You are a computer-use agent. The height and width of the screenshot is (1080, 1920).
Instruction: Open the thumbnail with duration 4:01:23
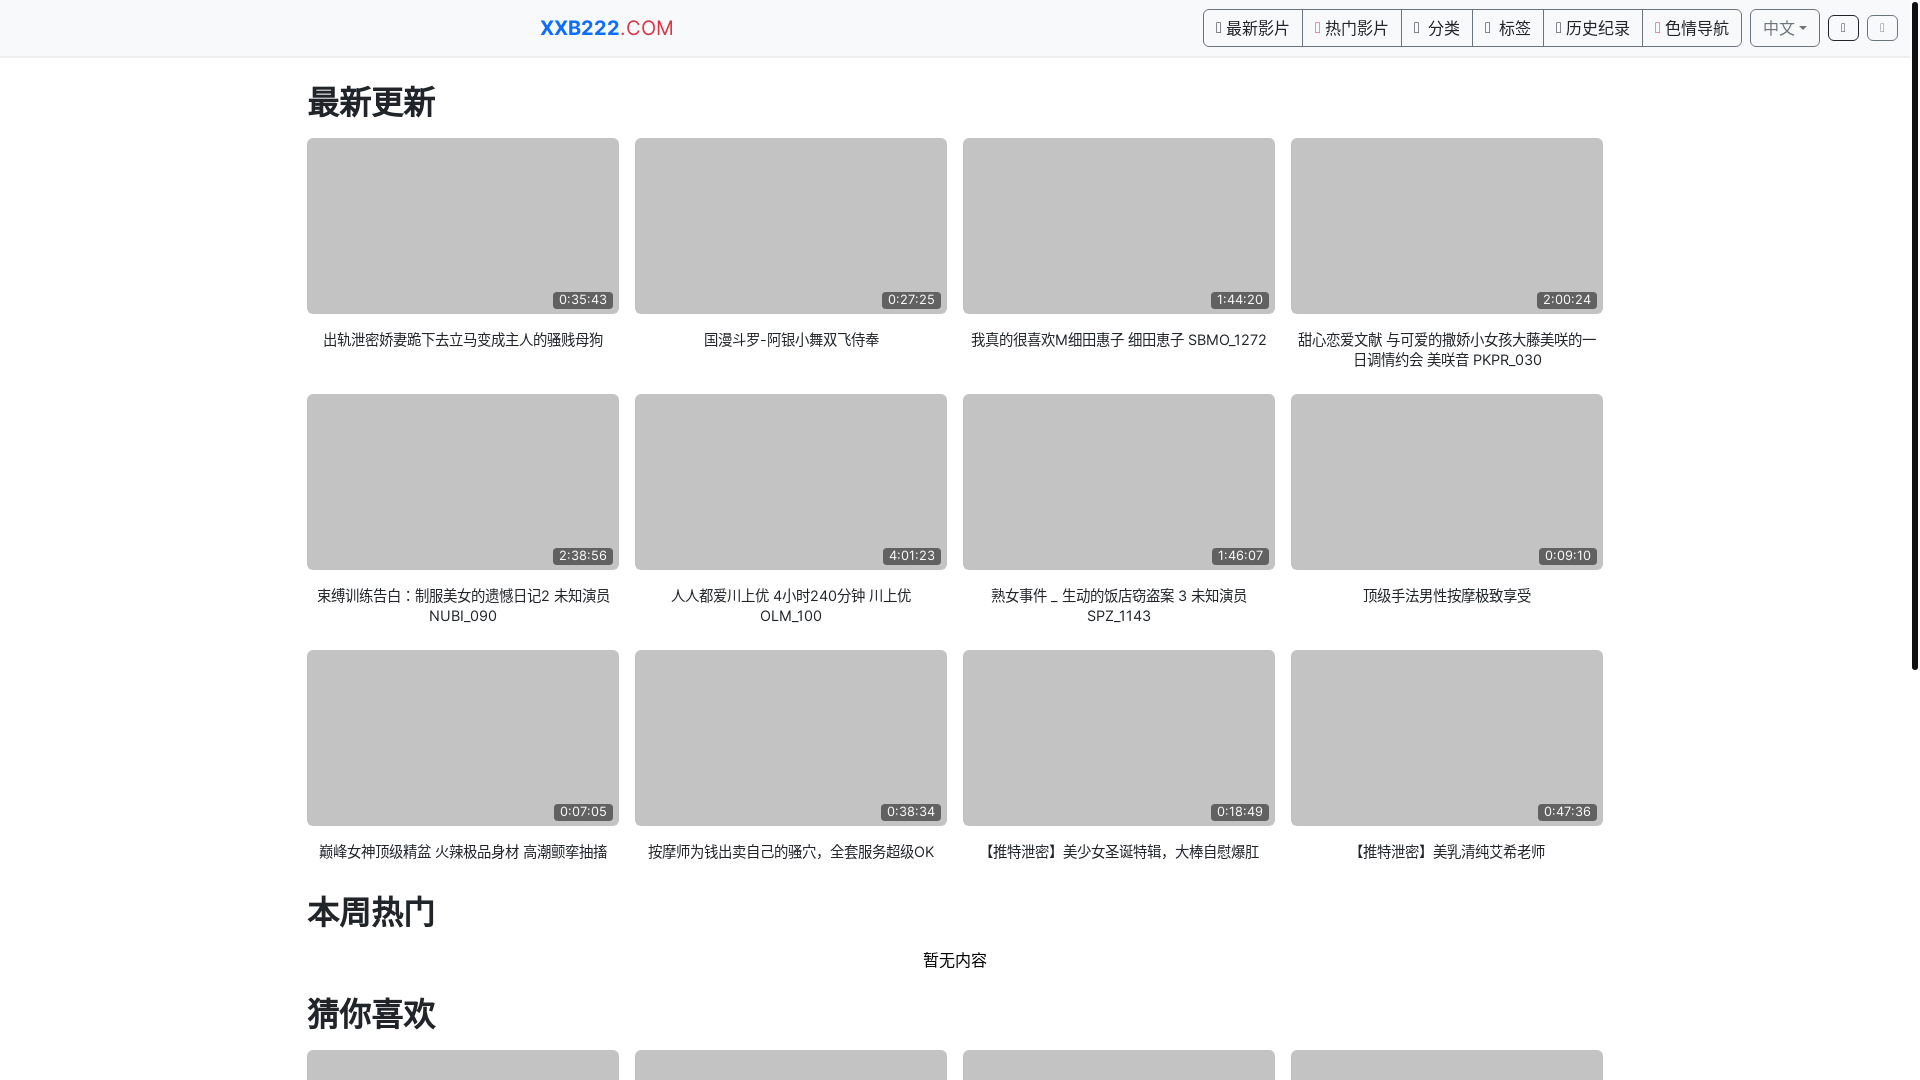[791, 482]
